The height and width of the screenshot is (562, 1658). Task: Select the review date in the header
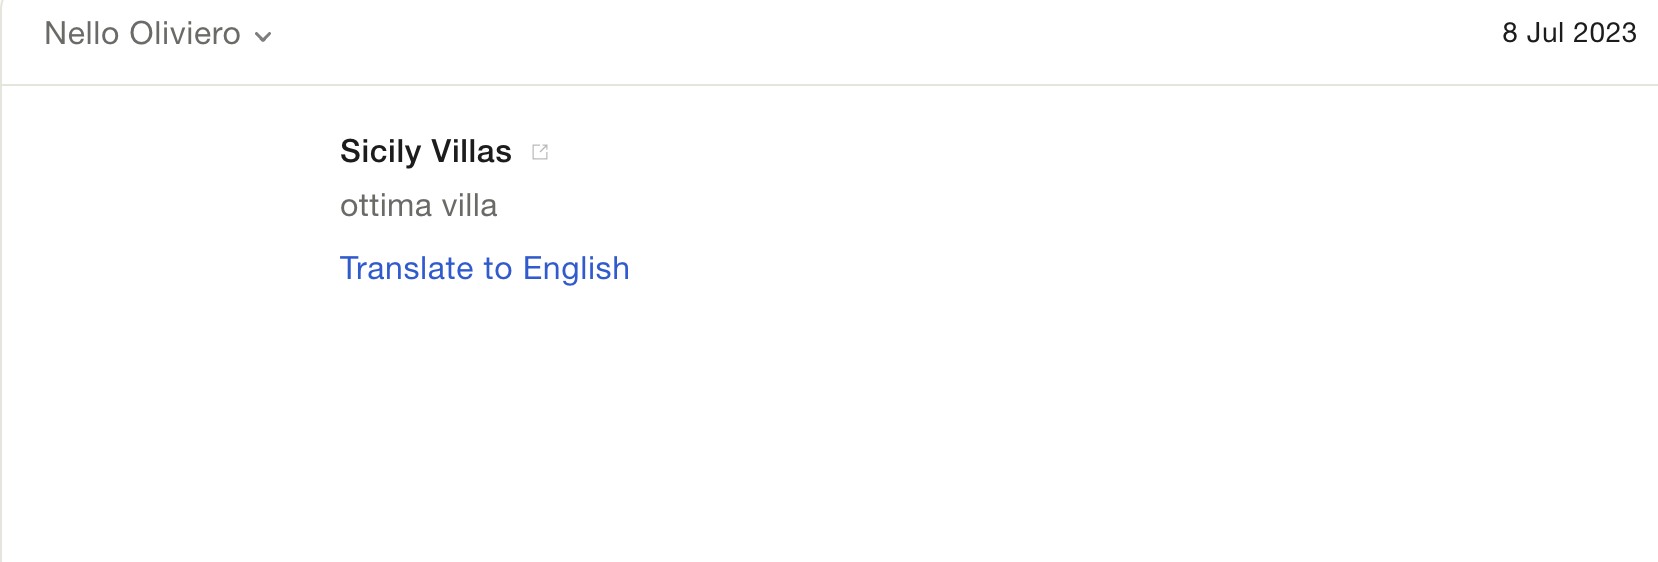(1568, 33)
